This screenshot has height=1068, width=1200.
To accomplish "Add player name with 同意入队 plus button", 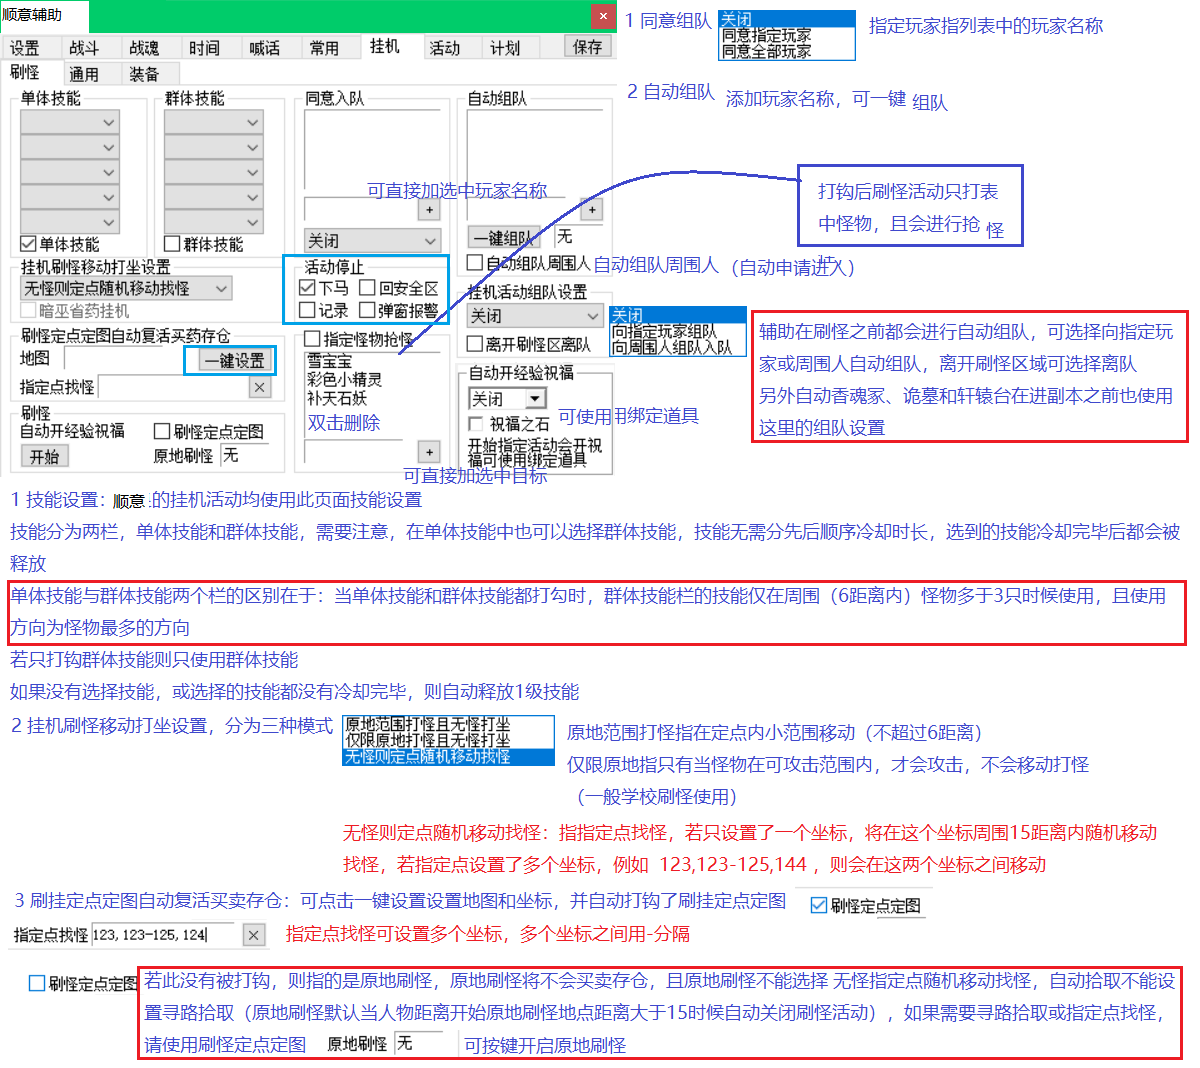I will (x=430, y=210).
